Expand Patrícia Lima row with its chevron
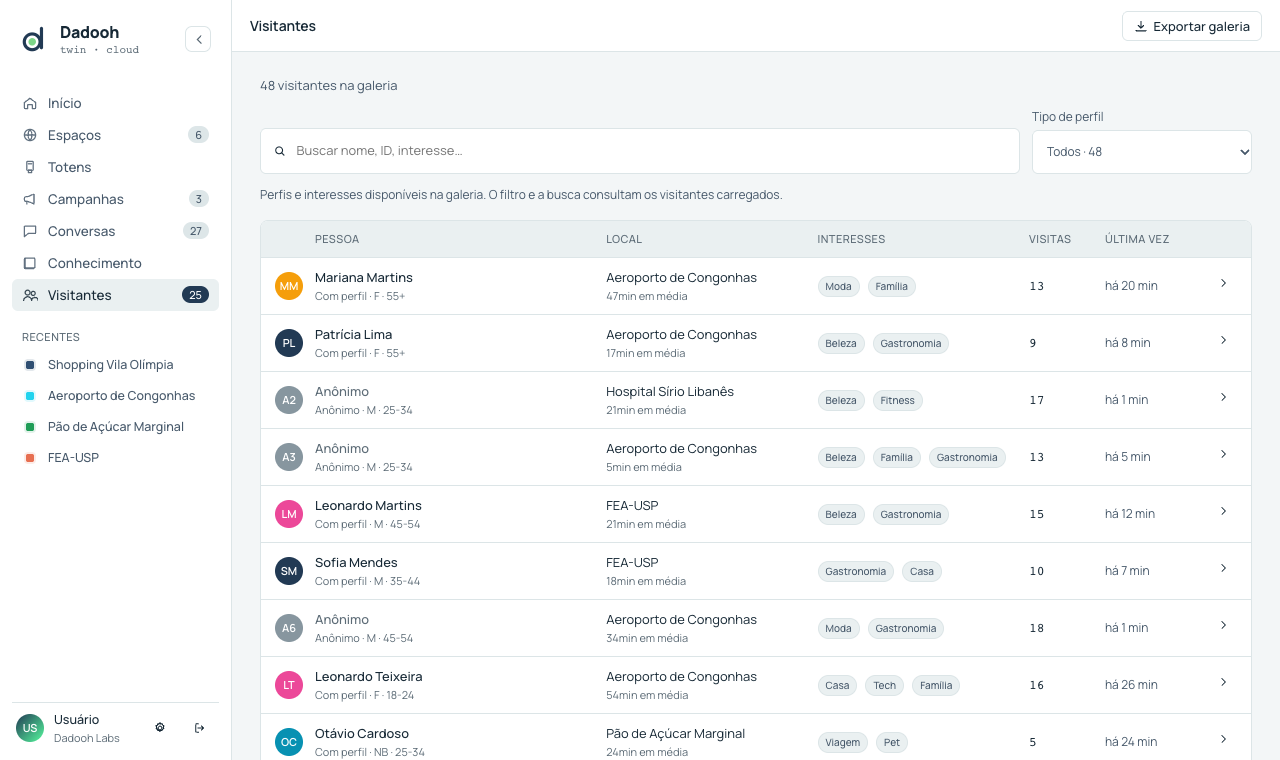Image resolution: width=1280 pixels, height=760 pixels. [x=1224, y=340]
